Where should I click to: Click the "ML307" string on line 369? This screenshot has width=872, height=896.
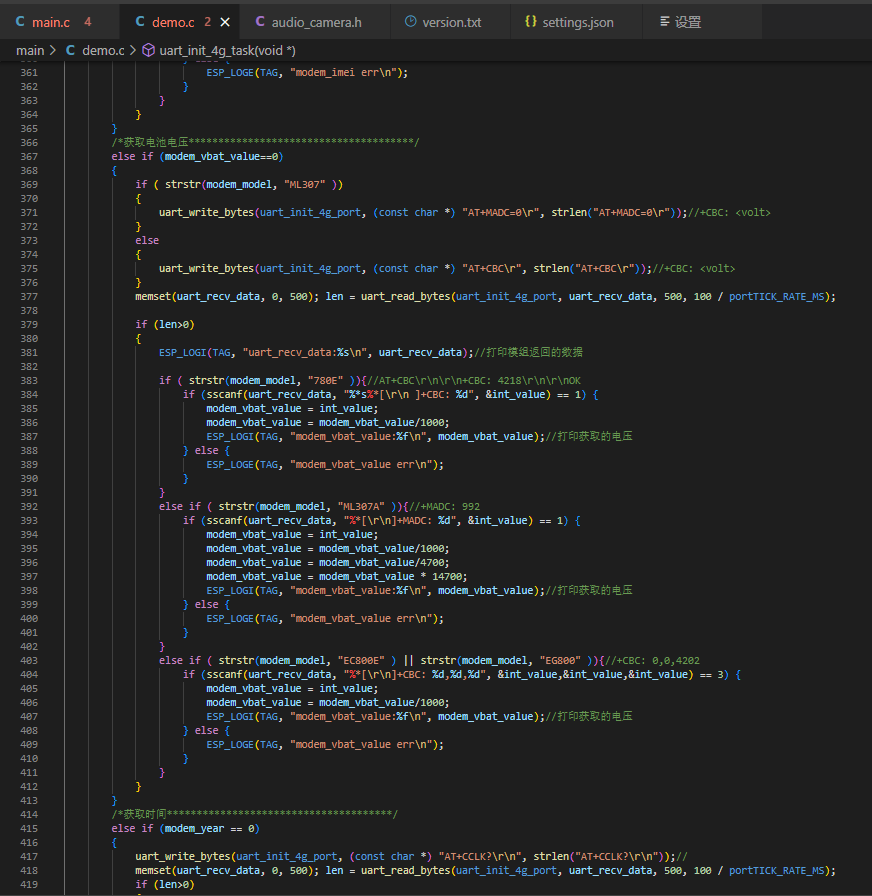click(x=305, y=185)
